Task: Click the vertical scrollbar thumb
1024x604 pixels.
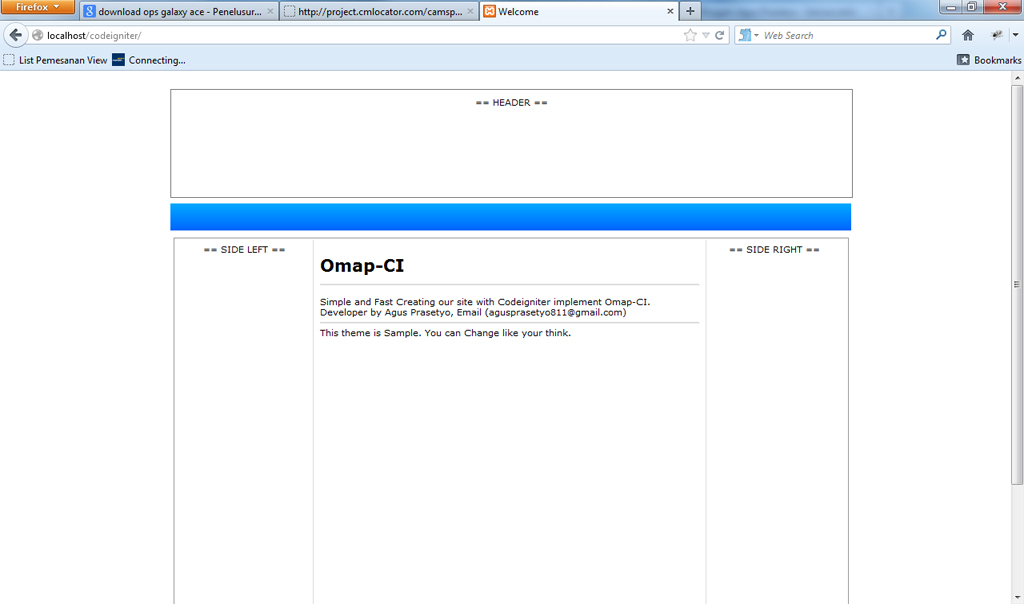Action: 1017,285
